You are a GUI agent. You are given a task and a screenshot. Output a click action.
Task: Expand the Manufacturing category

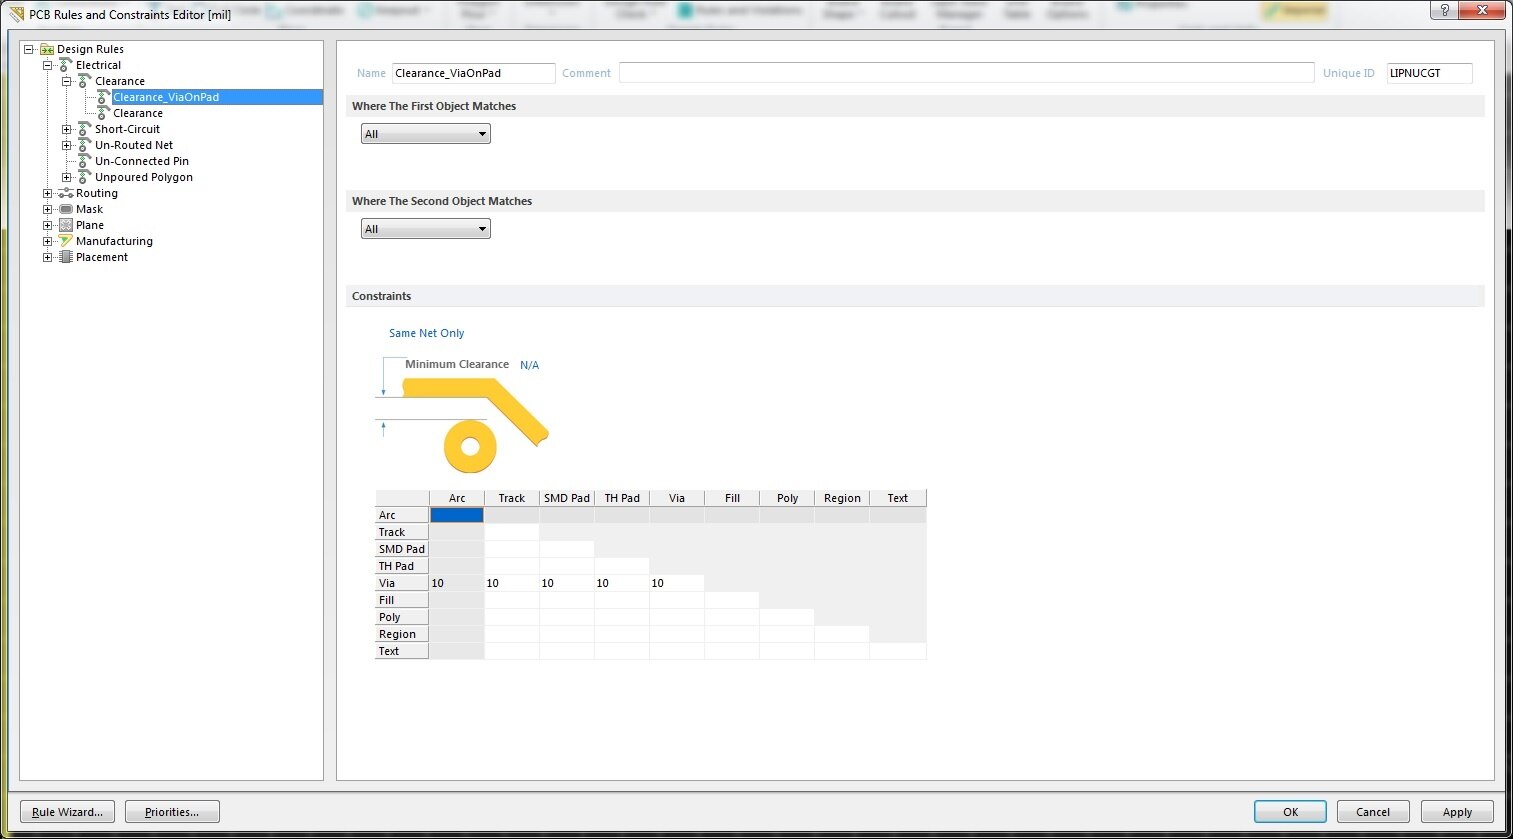click(47, 241)
